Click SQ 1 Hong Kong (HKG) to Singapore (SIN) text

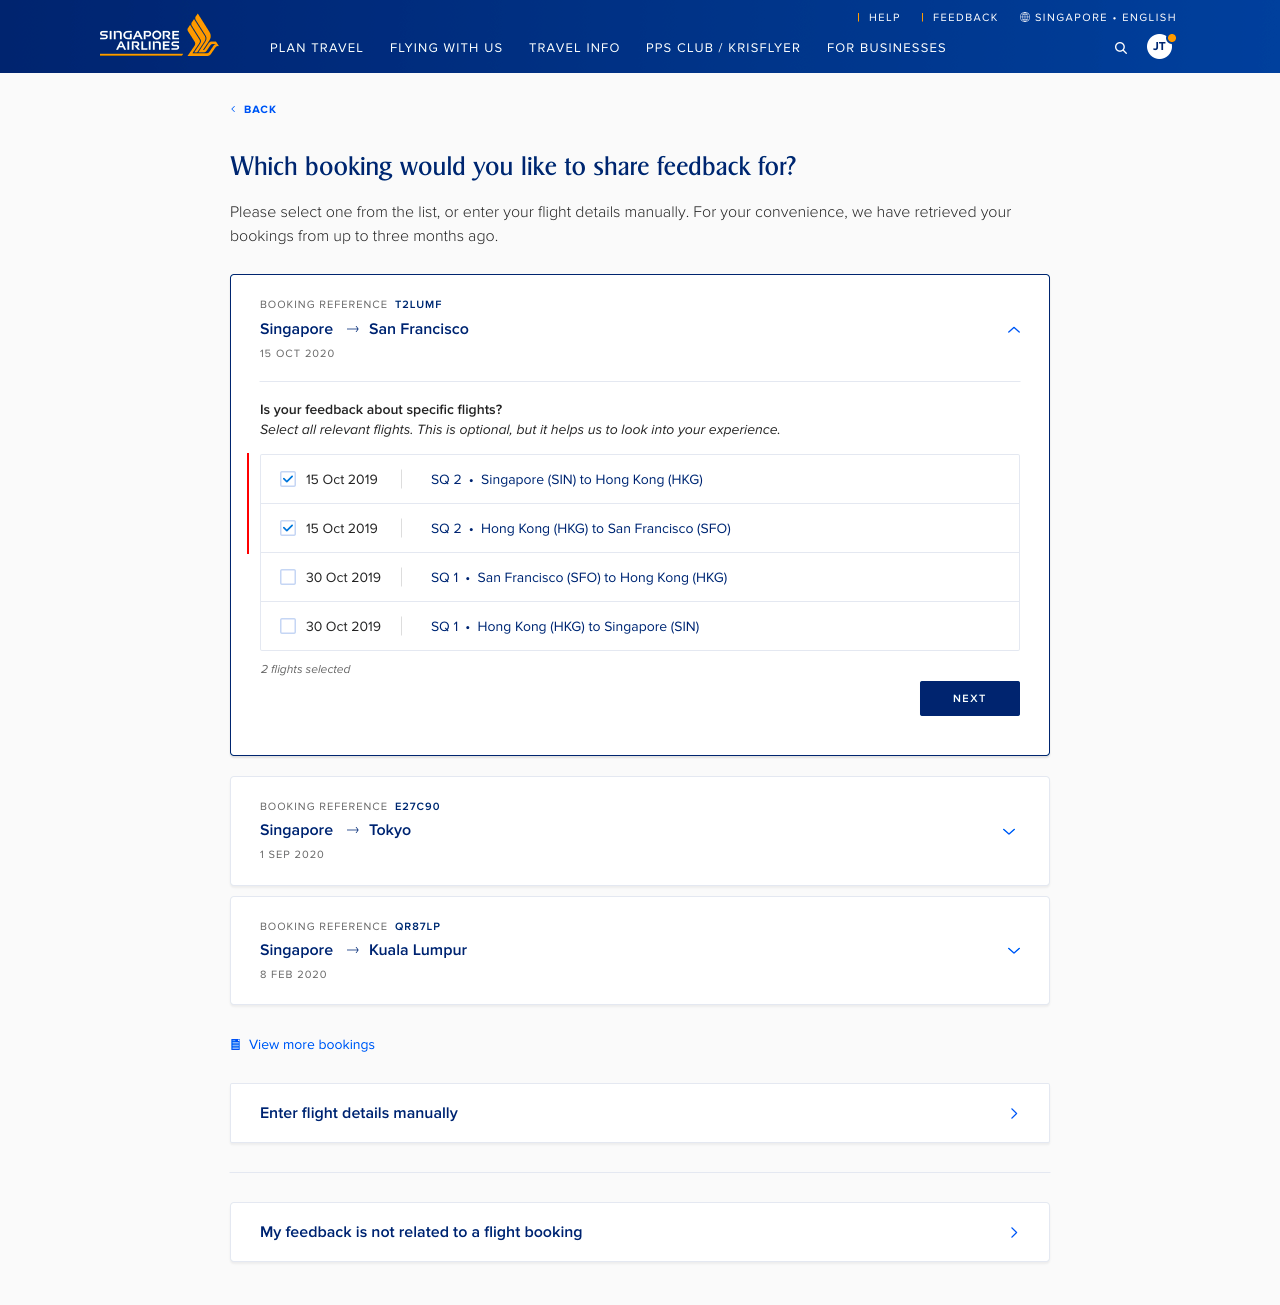pos(565,627)
